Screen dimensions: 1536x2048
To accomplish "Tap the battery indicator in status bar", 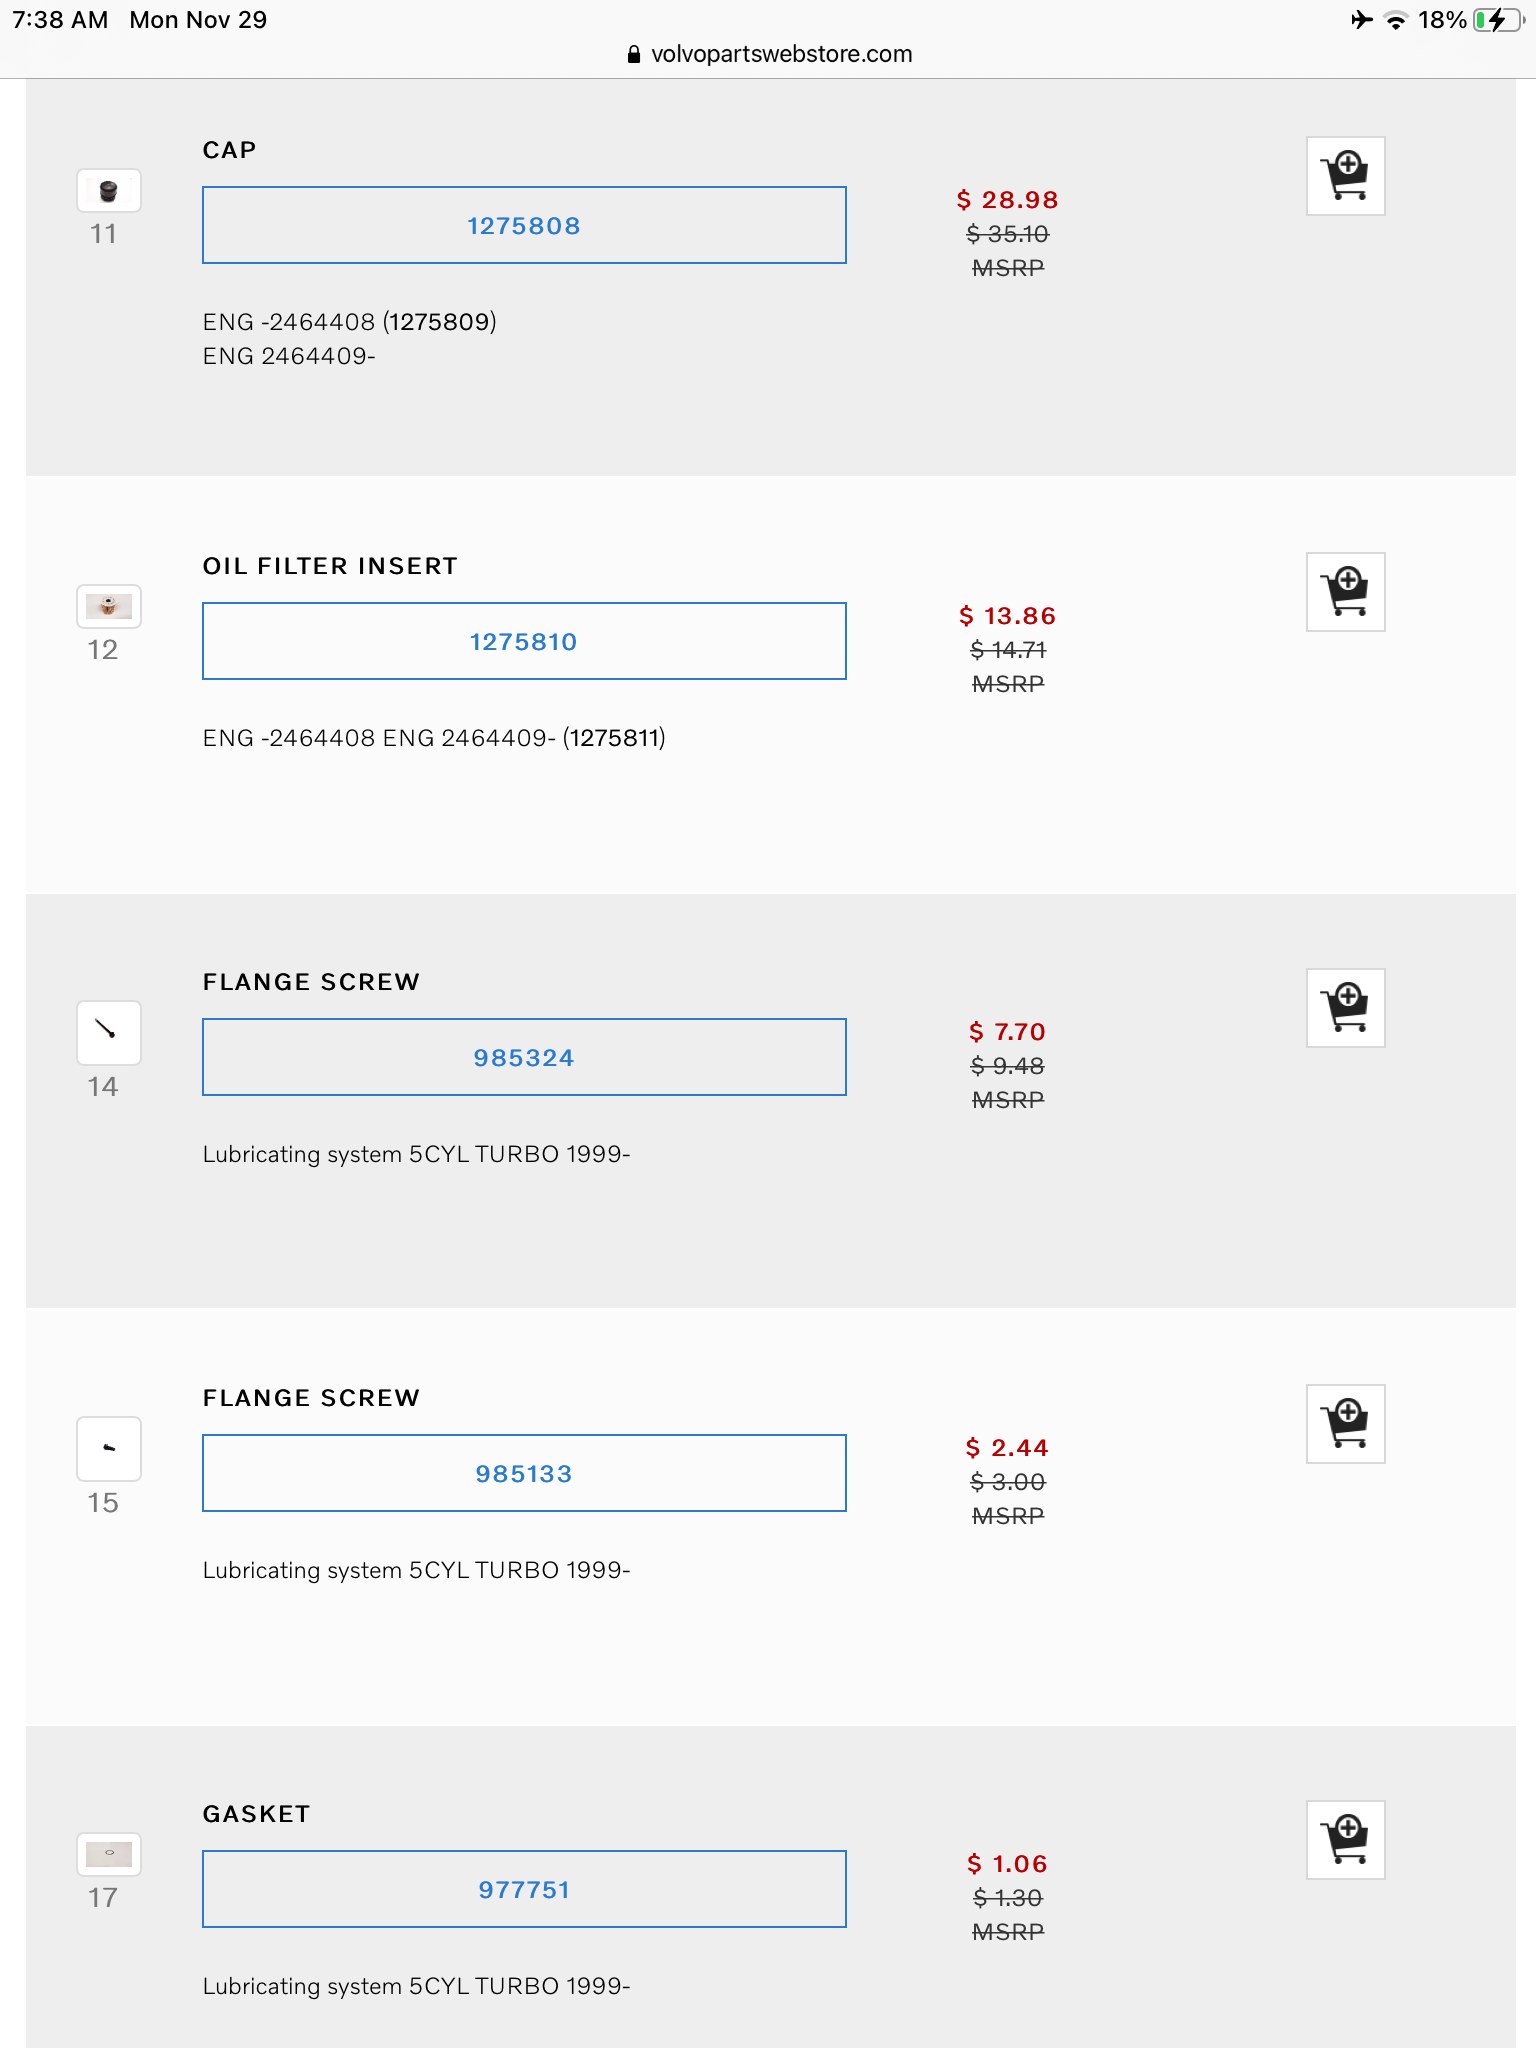I will pyautogui.click(x=1496, y=20).
